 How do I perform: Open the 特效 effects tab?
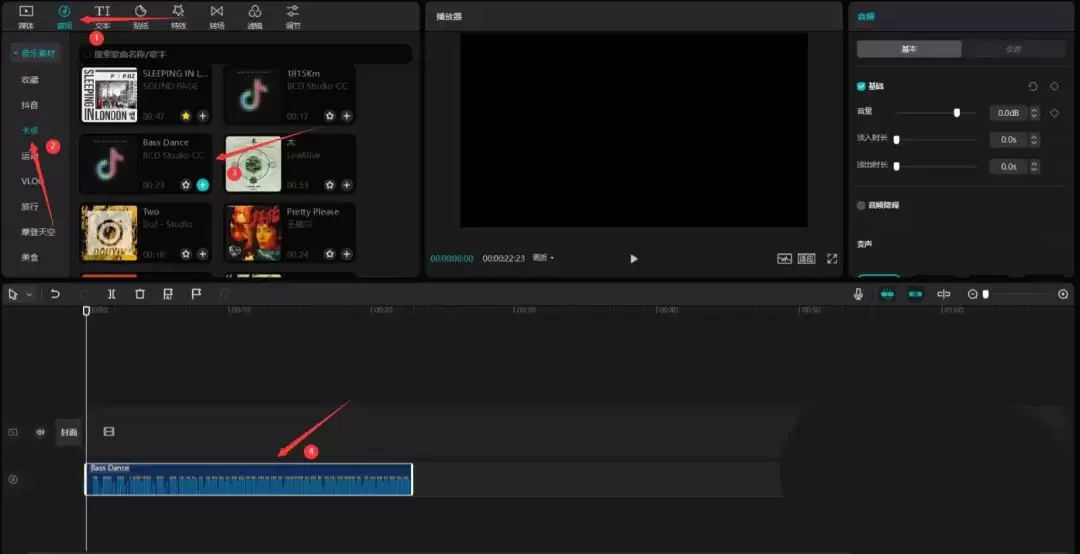pos(178,17)
